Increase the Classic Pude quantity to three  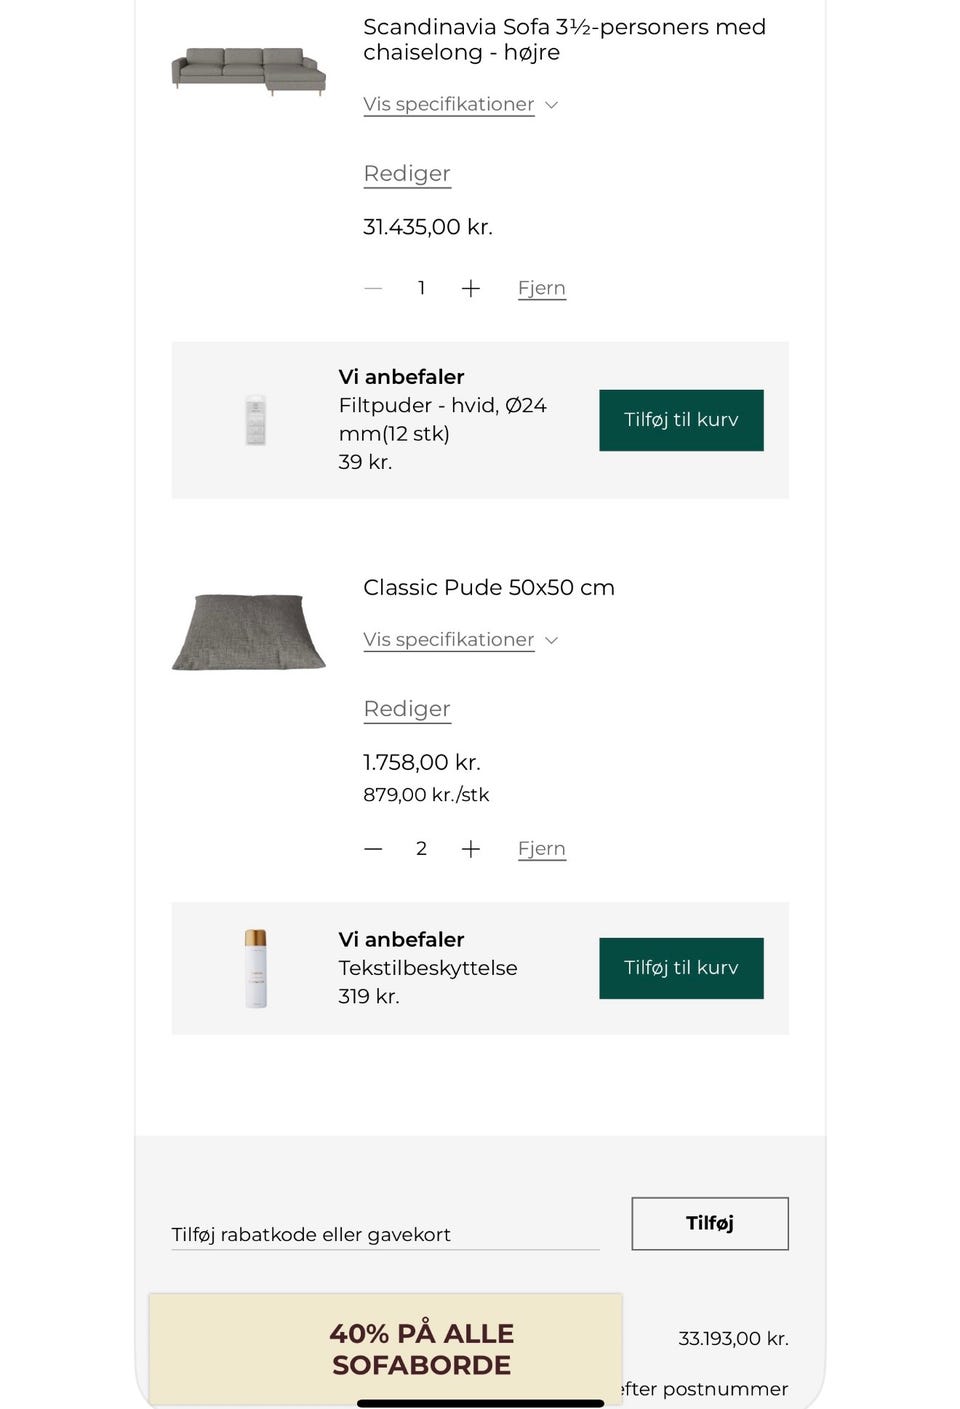tap(471, 848)
